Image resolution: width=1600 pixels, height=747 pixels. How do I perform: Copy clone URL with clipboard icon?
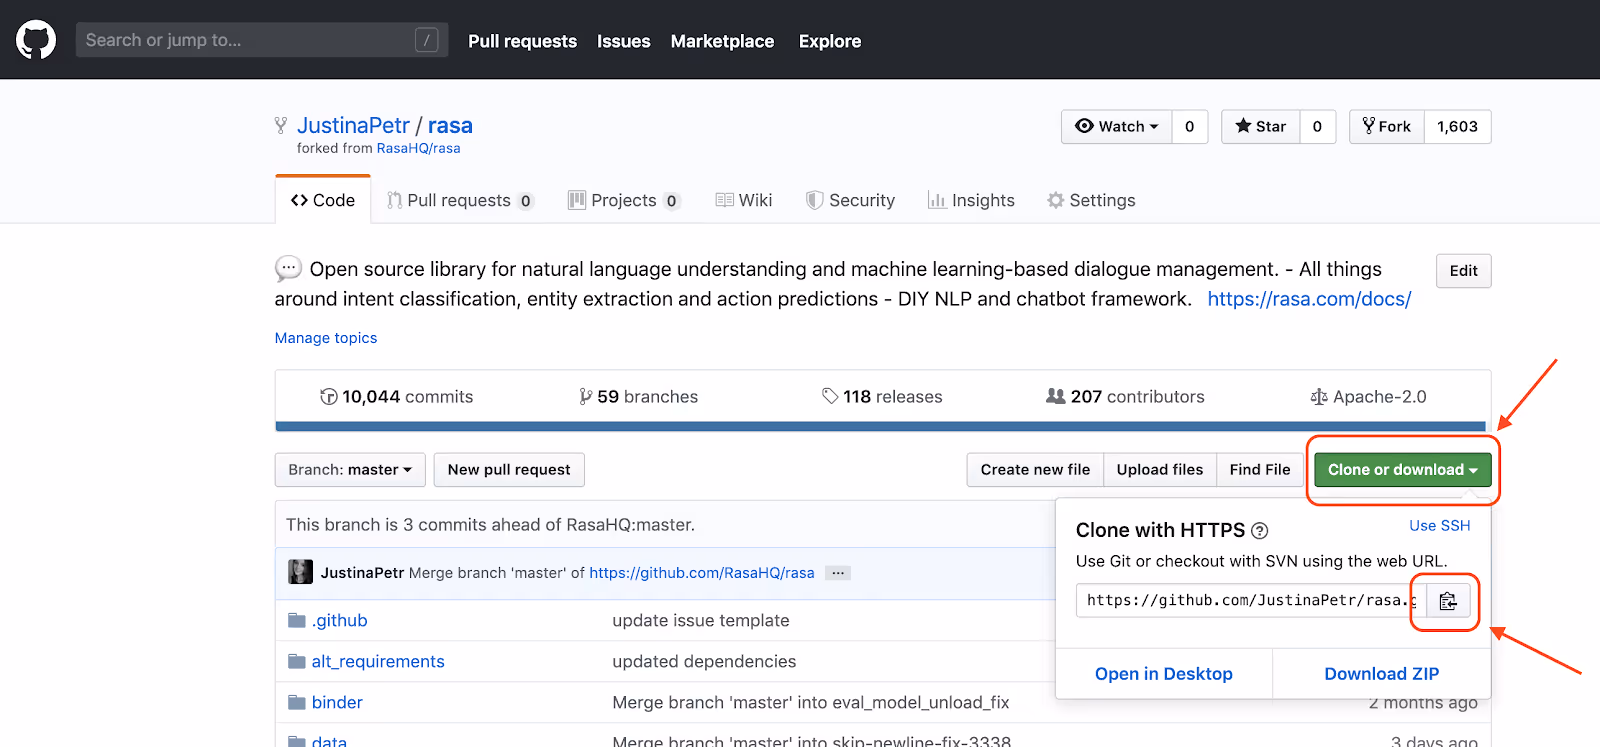pyautogui.click(x=1447, y=601)
